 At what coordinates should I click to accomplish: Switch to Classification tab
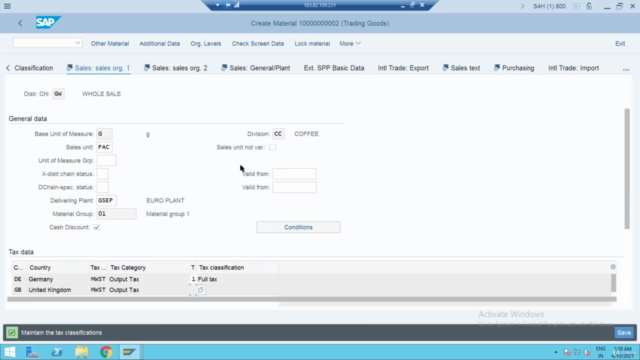34,68
